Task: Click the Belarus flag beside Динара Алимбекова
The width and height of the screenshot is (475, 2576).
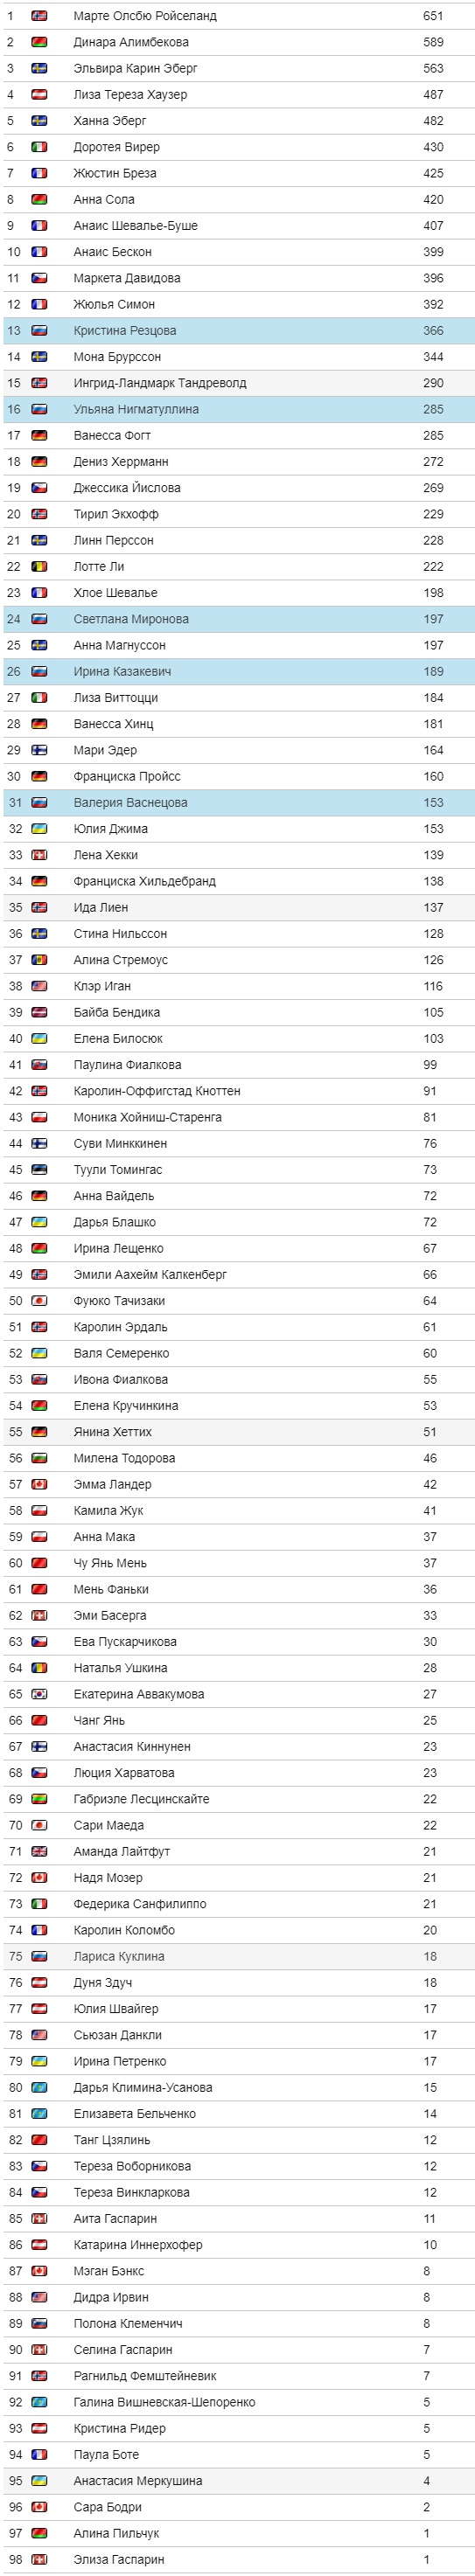Action: click(39, 42)
